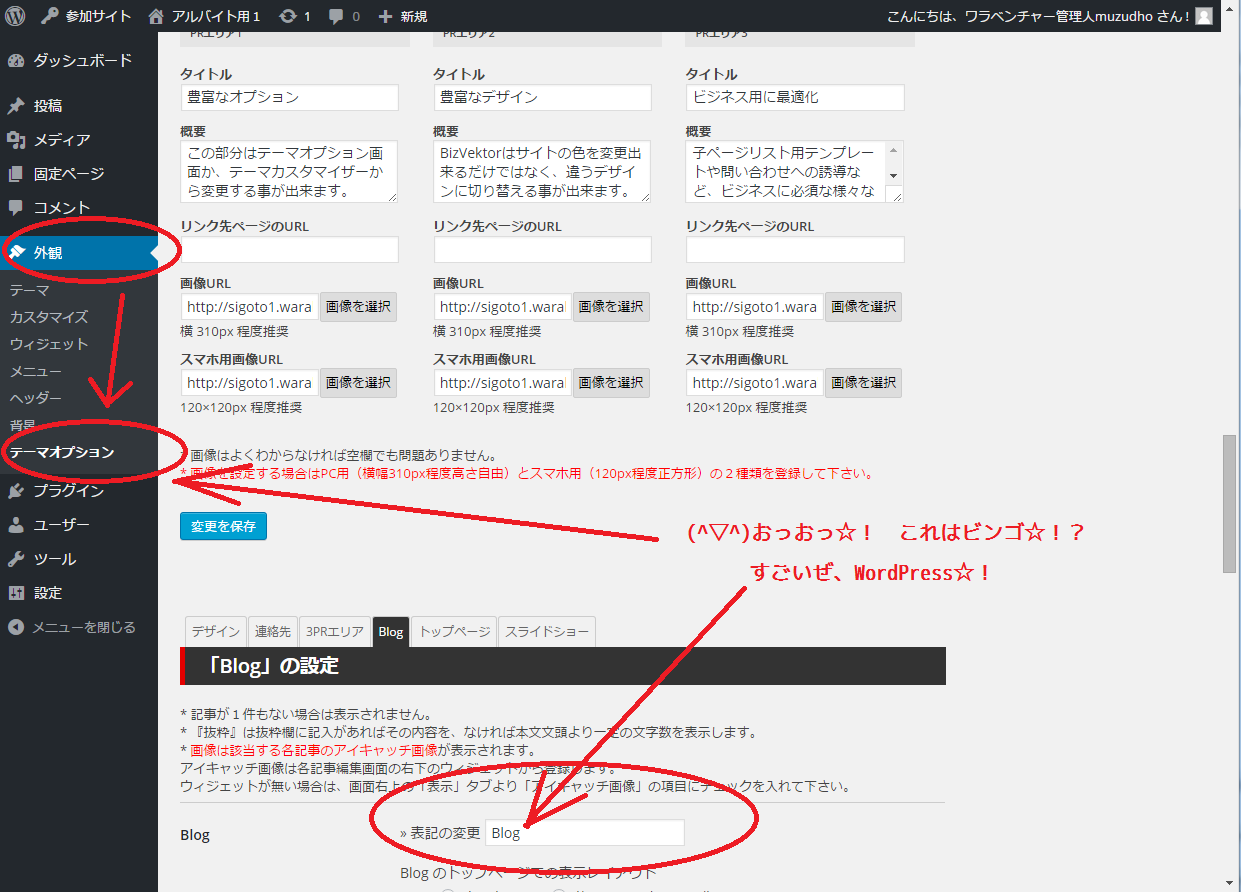The height and width of the screenshot is (892, 1241).
Task: Open カスタマイズ submenu item
Action: click(x=49, y=317)
